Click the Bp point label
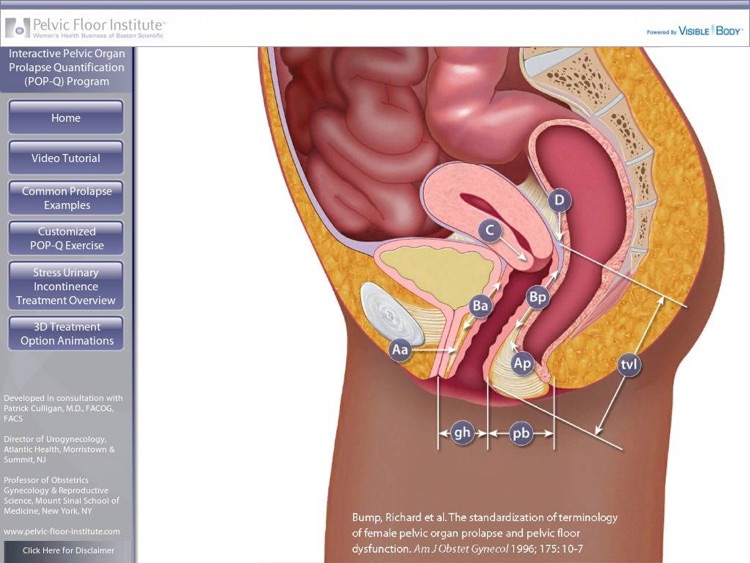The image size is (750, 563). tap(537, 298)
